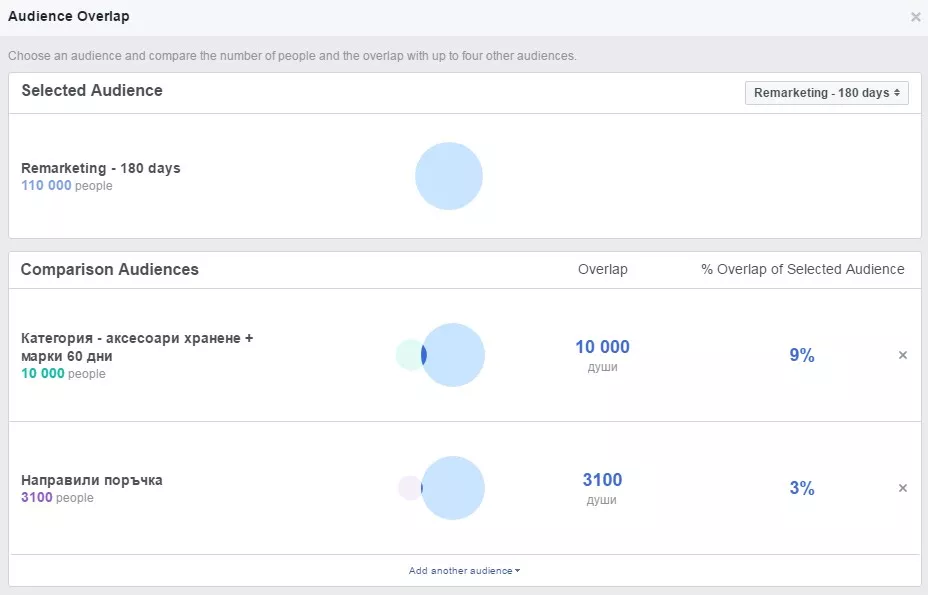The width and height of the screenshot is (928, 595).
Task: Select the Направили поръчка audience name
Action: (x=92, y=480)
